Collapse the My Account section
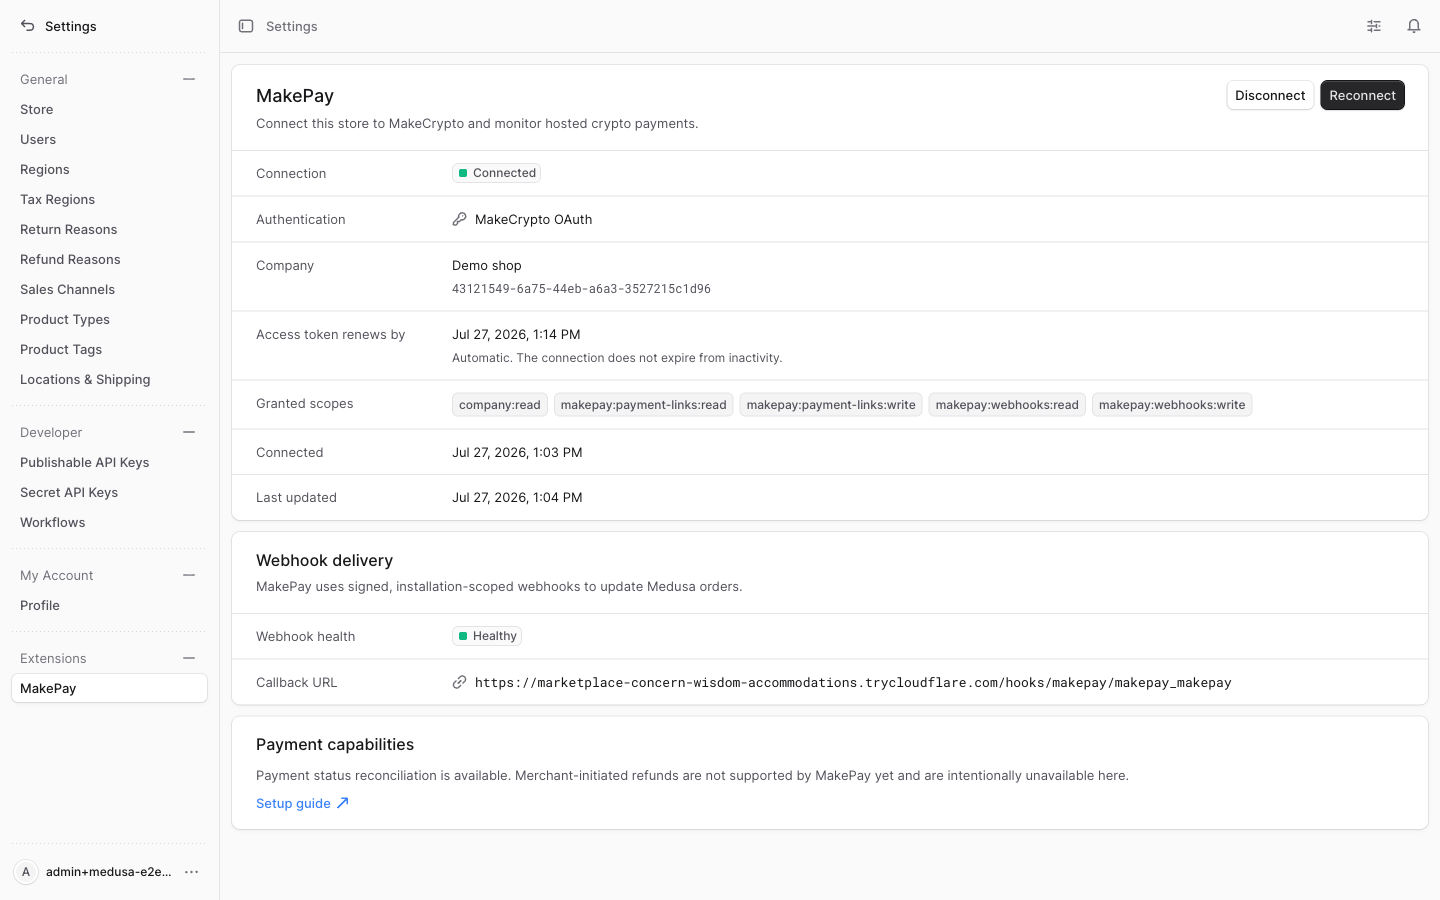The image size is (1440, 900). (x=189, y=575)
